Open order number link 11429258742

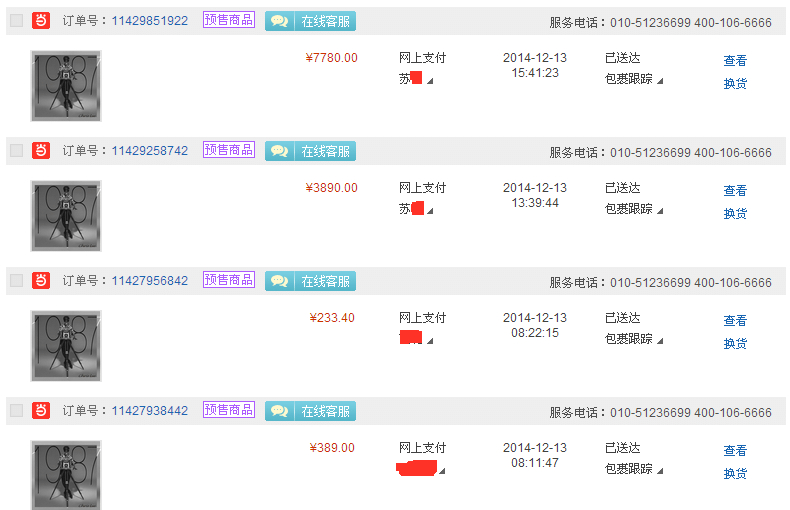[149, 151]
